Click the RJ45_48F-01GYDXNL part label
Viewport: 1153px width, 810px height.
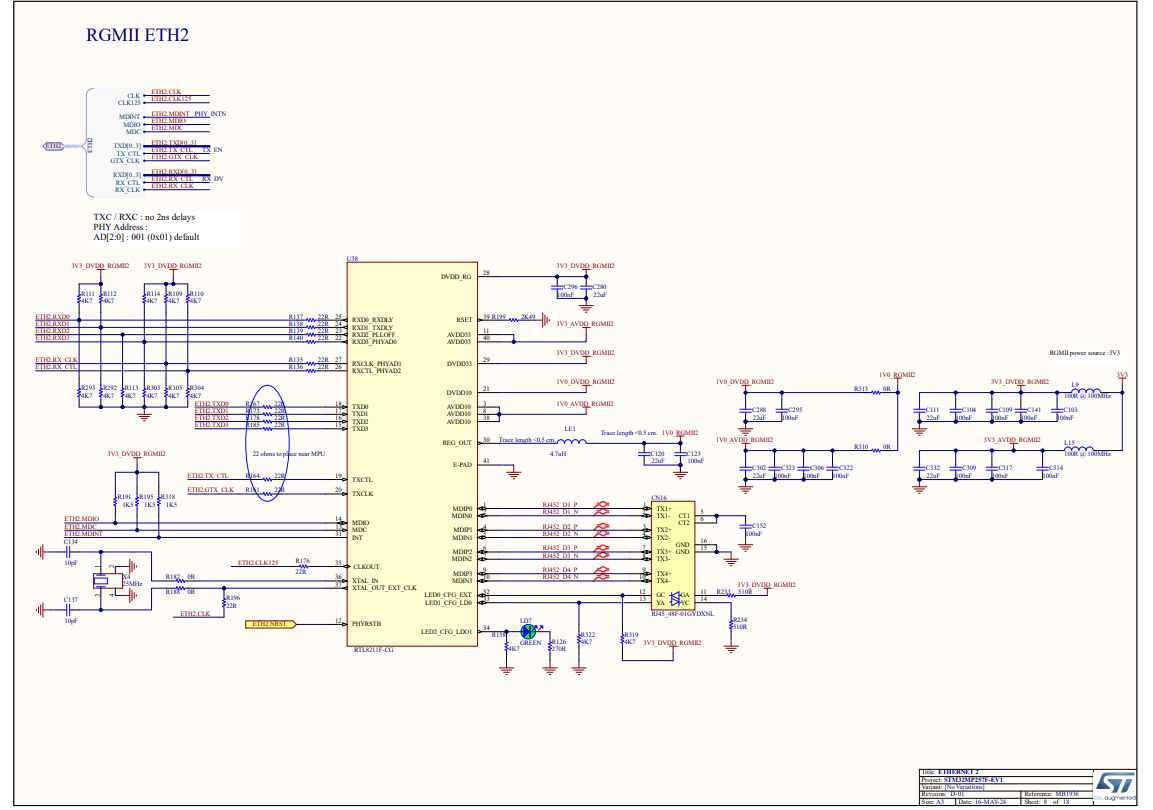click(x=682, y=614)
